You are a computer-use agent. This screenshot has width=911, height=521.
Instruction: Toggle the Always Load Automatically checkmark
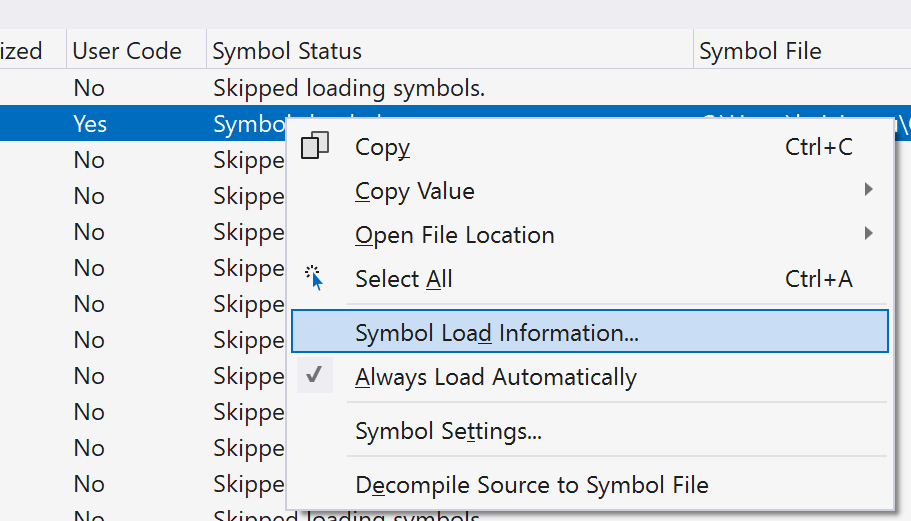point(315,376)
